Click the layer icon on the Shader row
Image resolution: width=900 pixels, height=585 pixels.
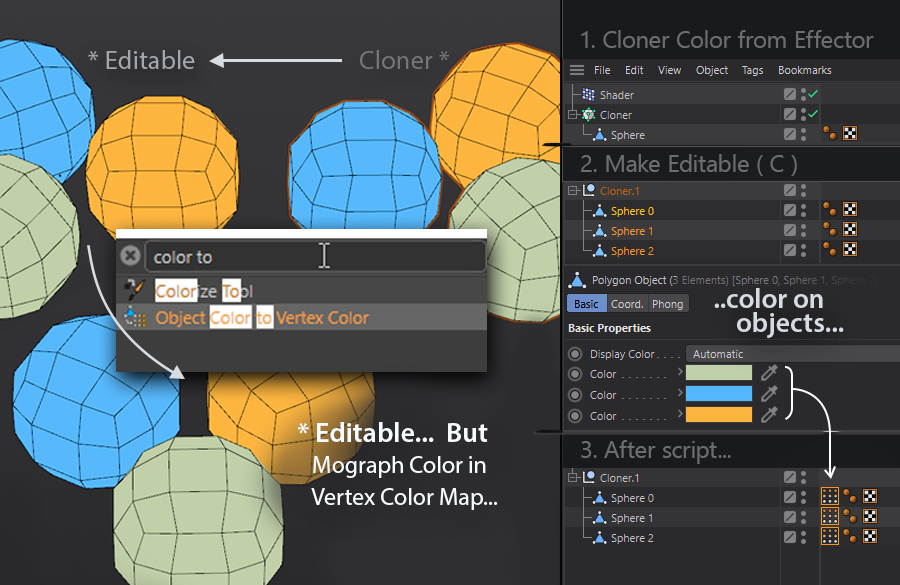(x=790, y=94)
